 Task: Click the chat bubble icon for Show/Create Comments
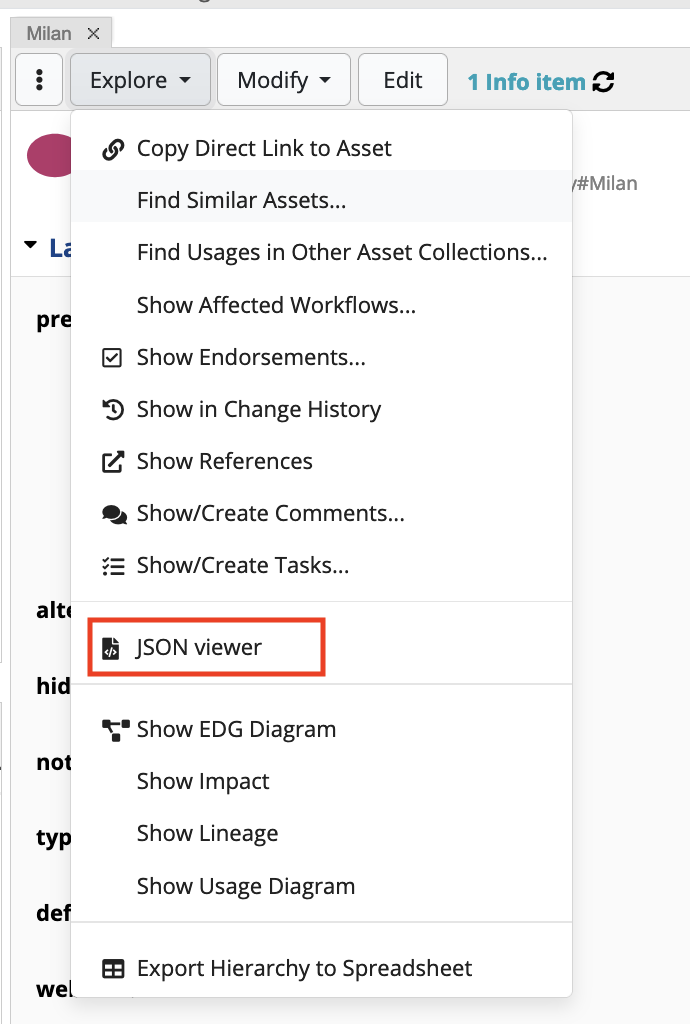112,512
